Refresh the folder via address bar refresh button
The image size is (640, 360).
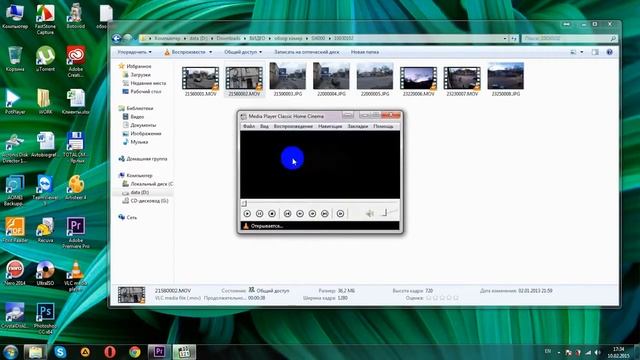[514, 38]
